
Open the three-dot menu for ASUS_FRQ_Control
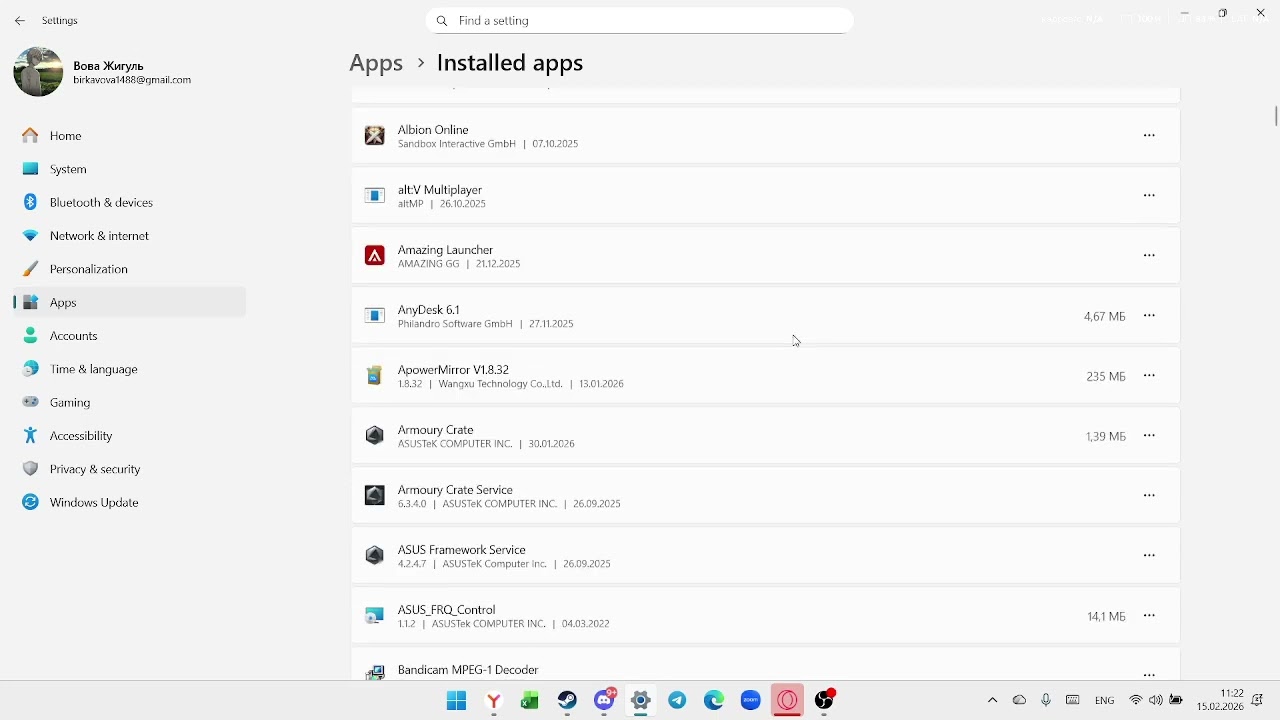1149,616
